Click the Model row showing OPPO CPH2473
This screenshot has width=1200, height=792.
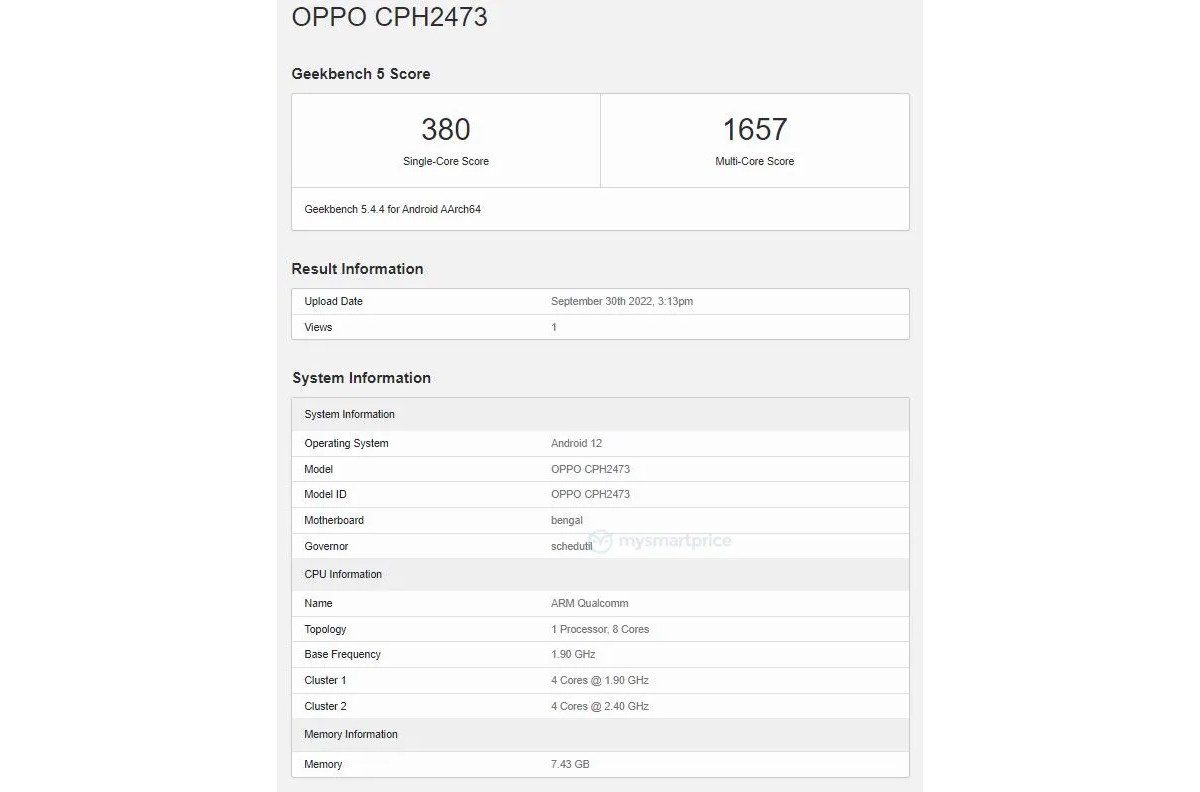tap(600, 468)
